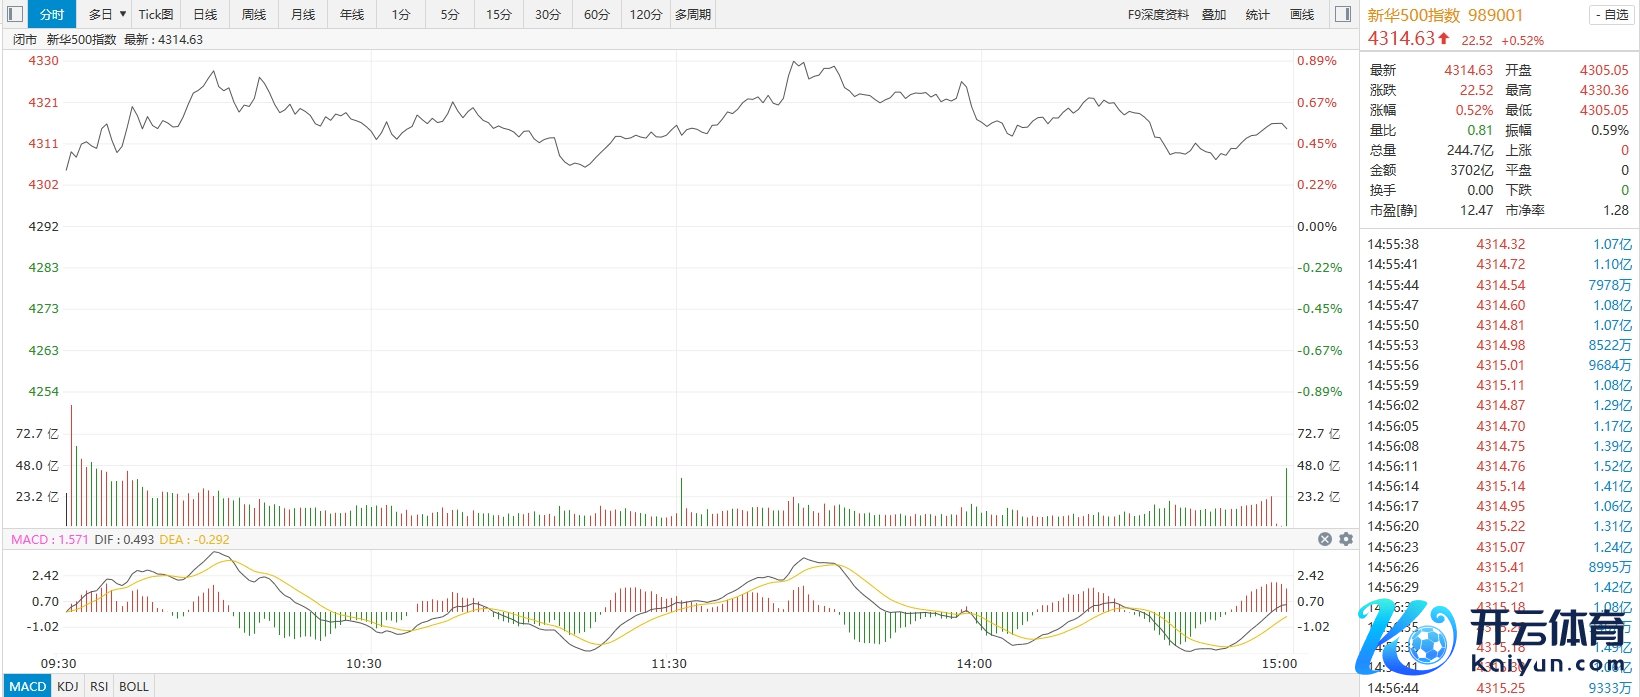
Task: Switch indicator to KDJ
Action: tap(68, 686)
